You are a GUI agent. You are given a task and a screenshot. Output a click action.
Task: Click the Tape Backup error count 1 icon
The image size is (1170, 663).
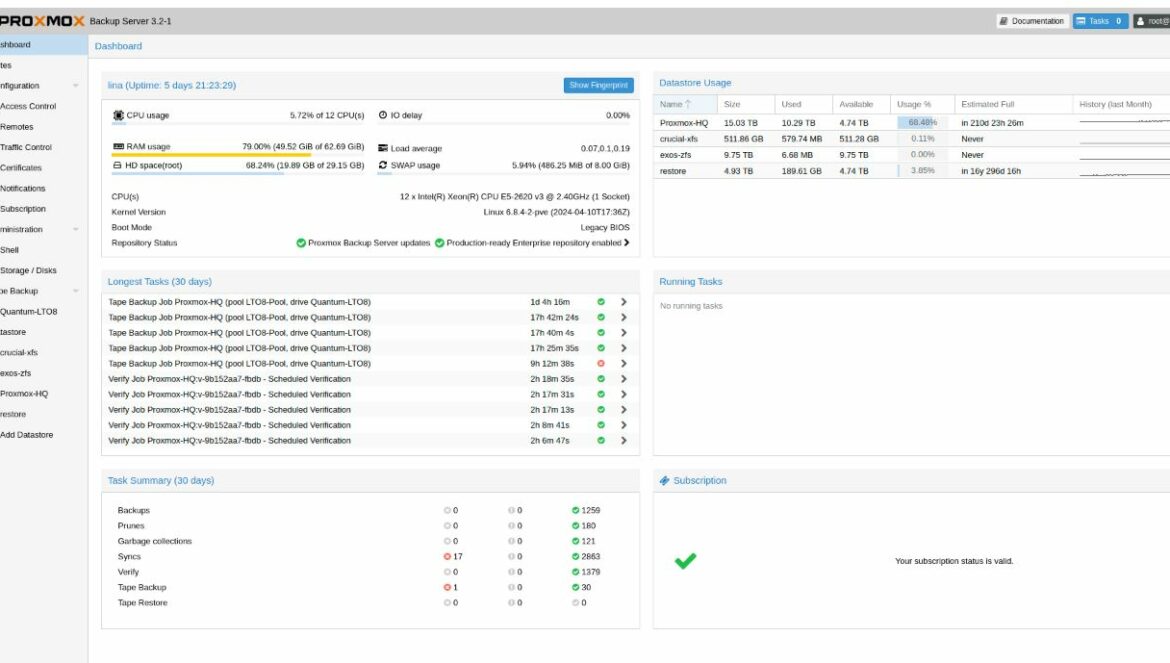point(448,587)
